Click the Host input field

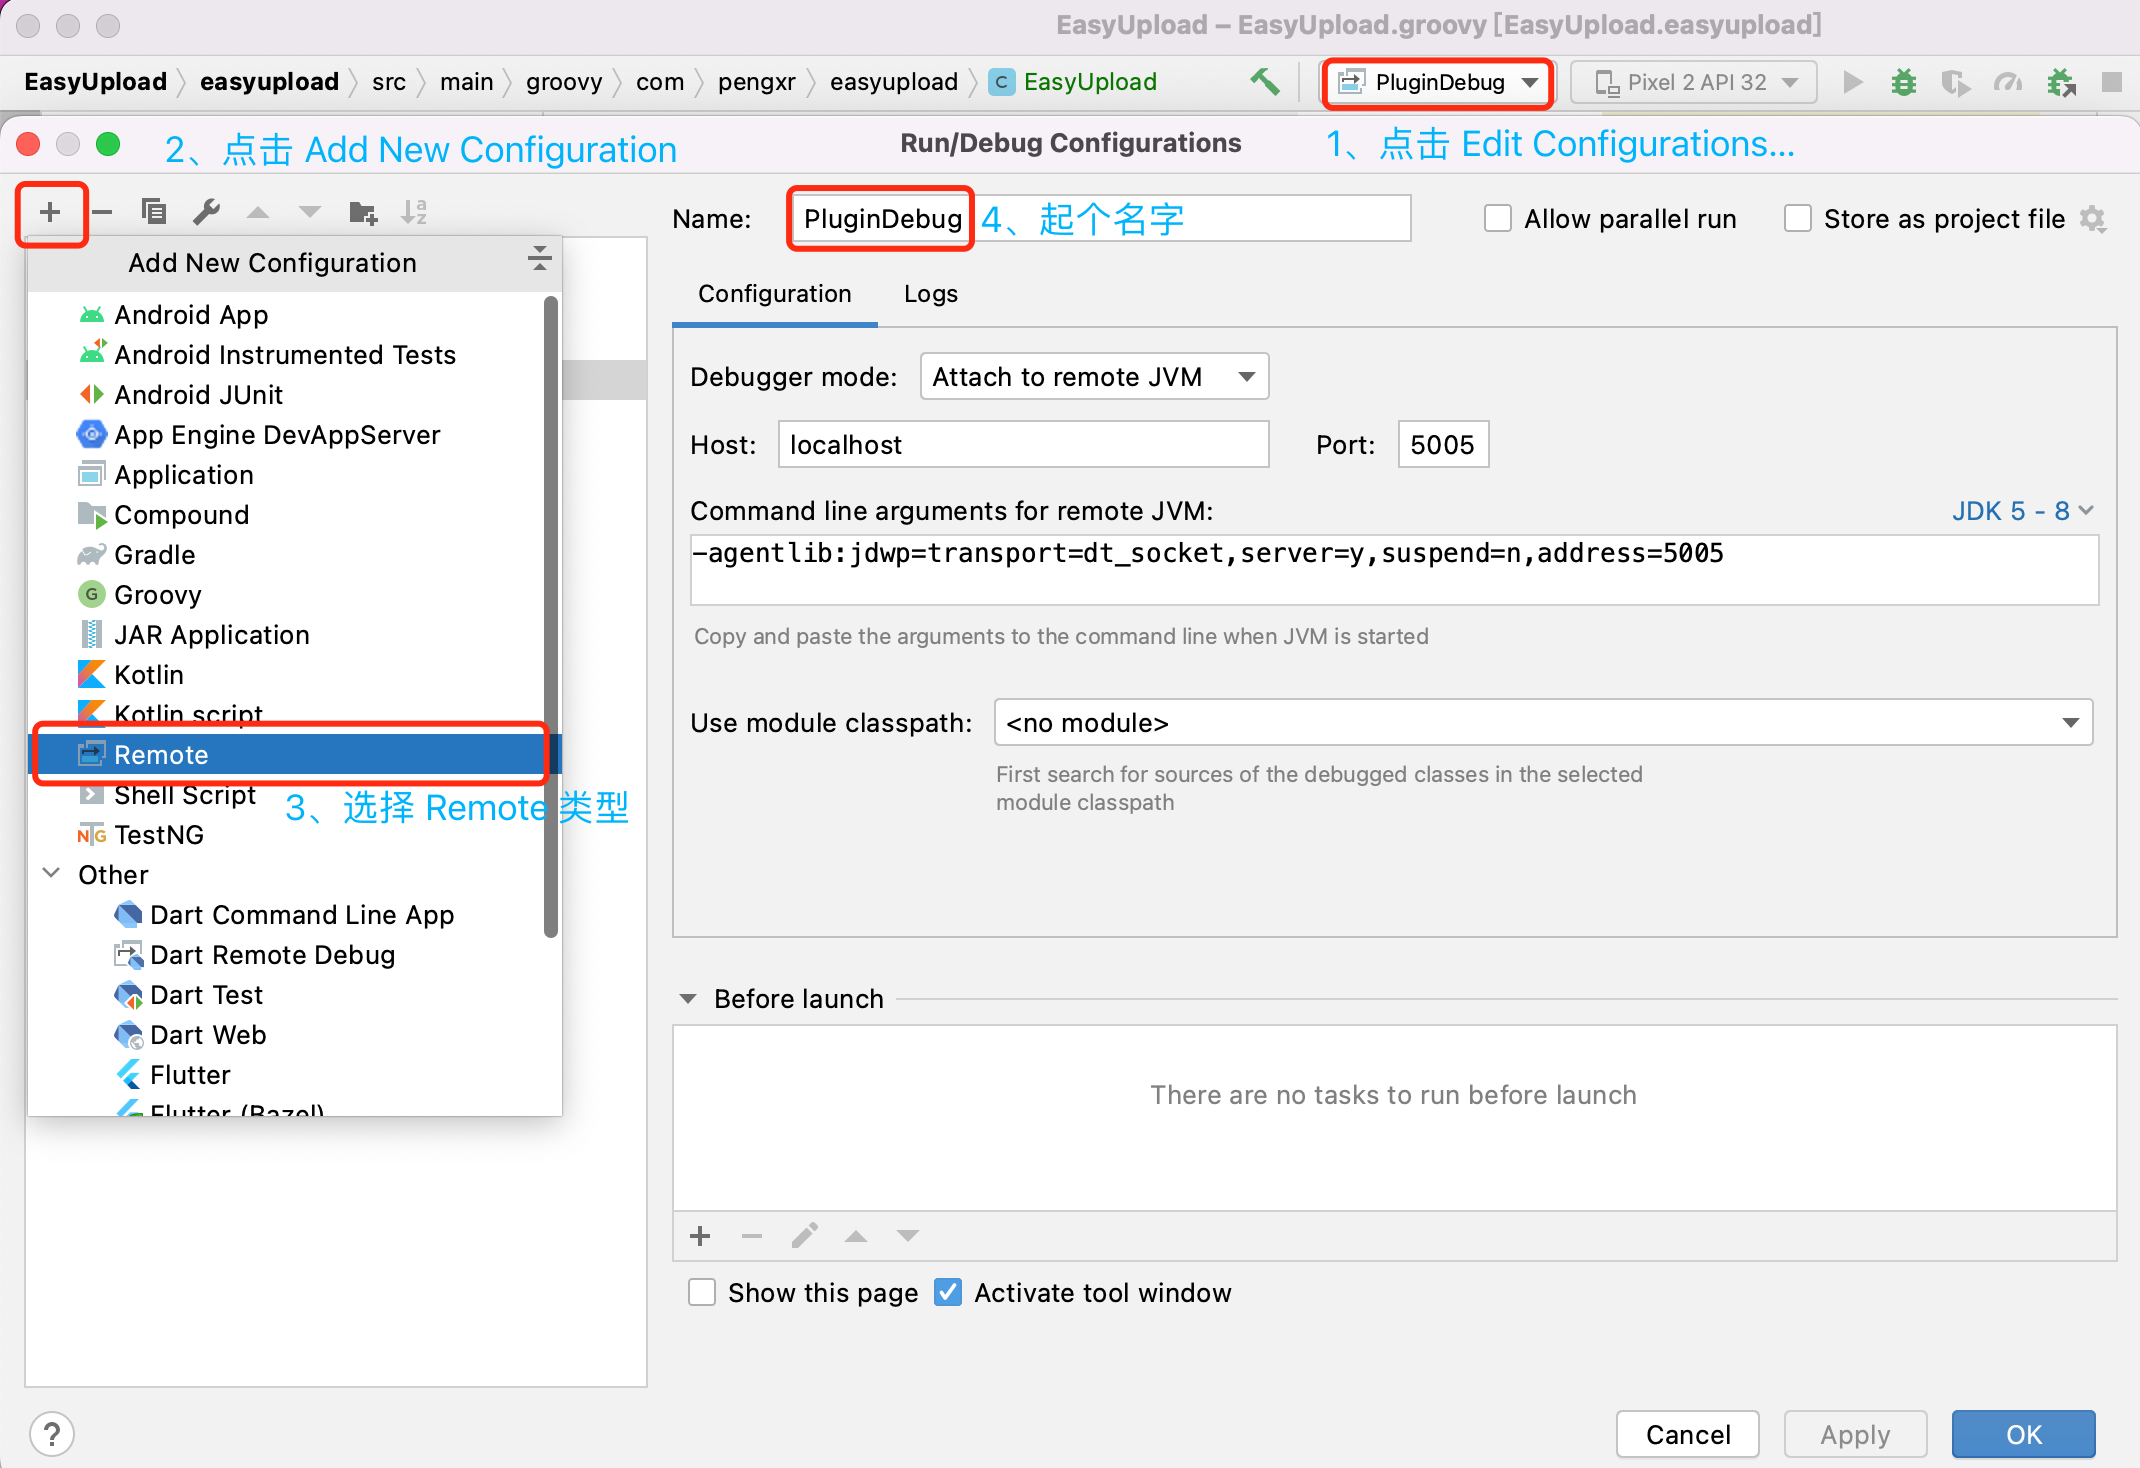(x=1022, y=445)
